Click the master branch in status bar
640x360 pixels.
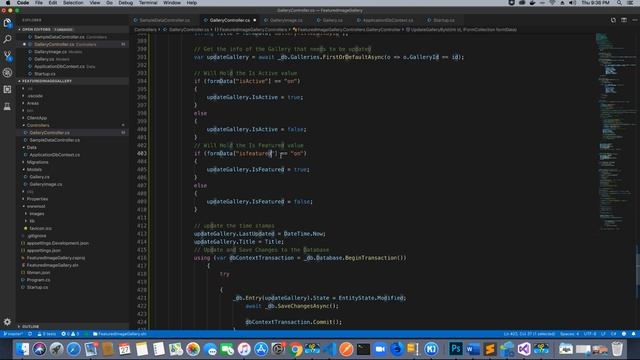[x=13, y=334]
